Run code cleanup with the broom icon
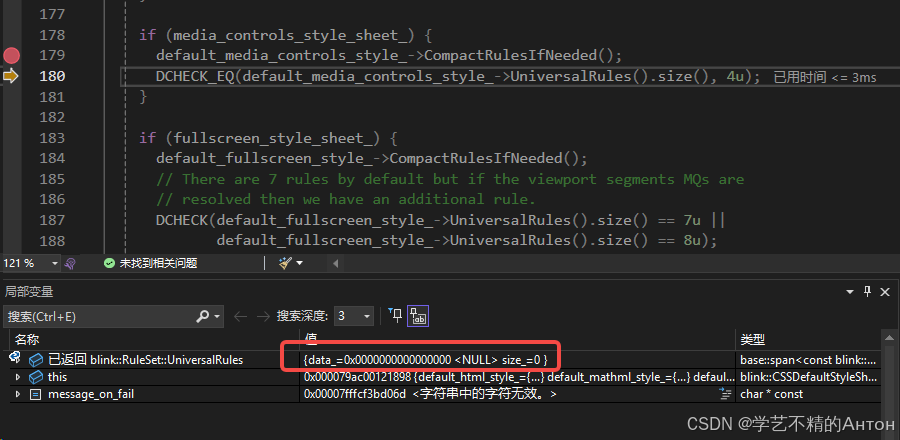Screen dimensions: 900x440 pos(285,263)
